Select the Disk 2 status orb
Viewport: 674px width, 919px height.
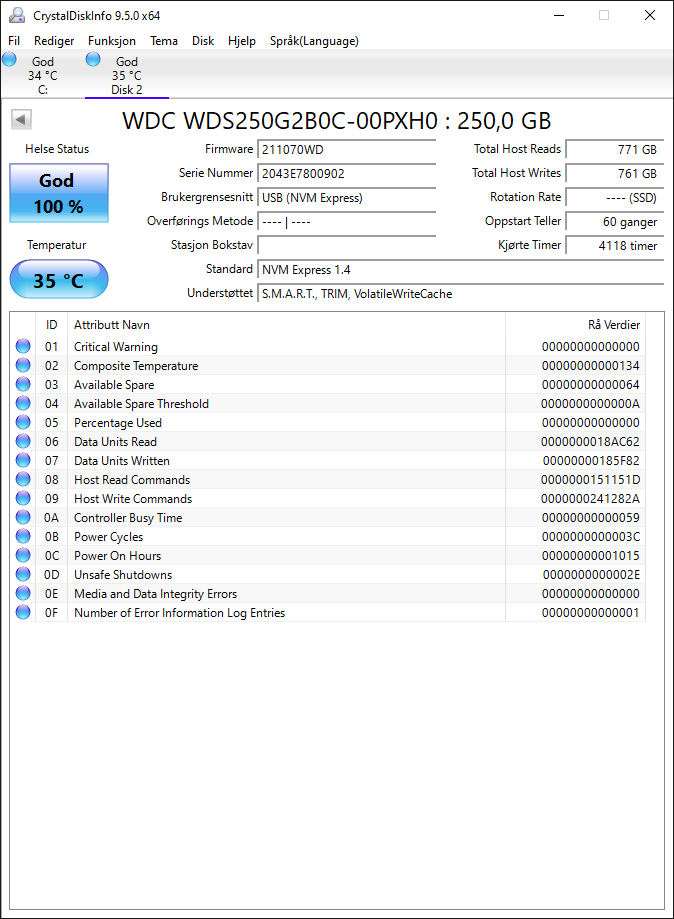(x=93, y=59)
